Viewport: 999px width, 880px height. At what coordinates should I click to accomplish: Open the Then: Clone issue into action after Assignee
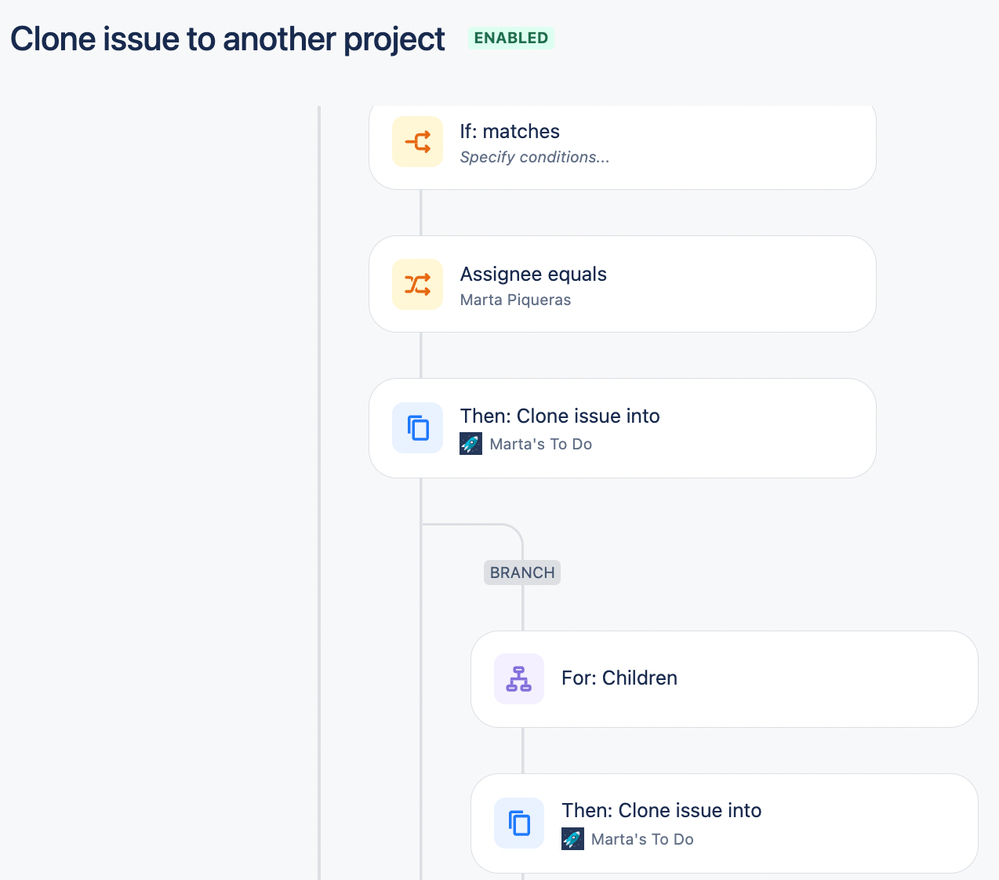pos(622,428)
